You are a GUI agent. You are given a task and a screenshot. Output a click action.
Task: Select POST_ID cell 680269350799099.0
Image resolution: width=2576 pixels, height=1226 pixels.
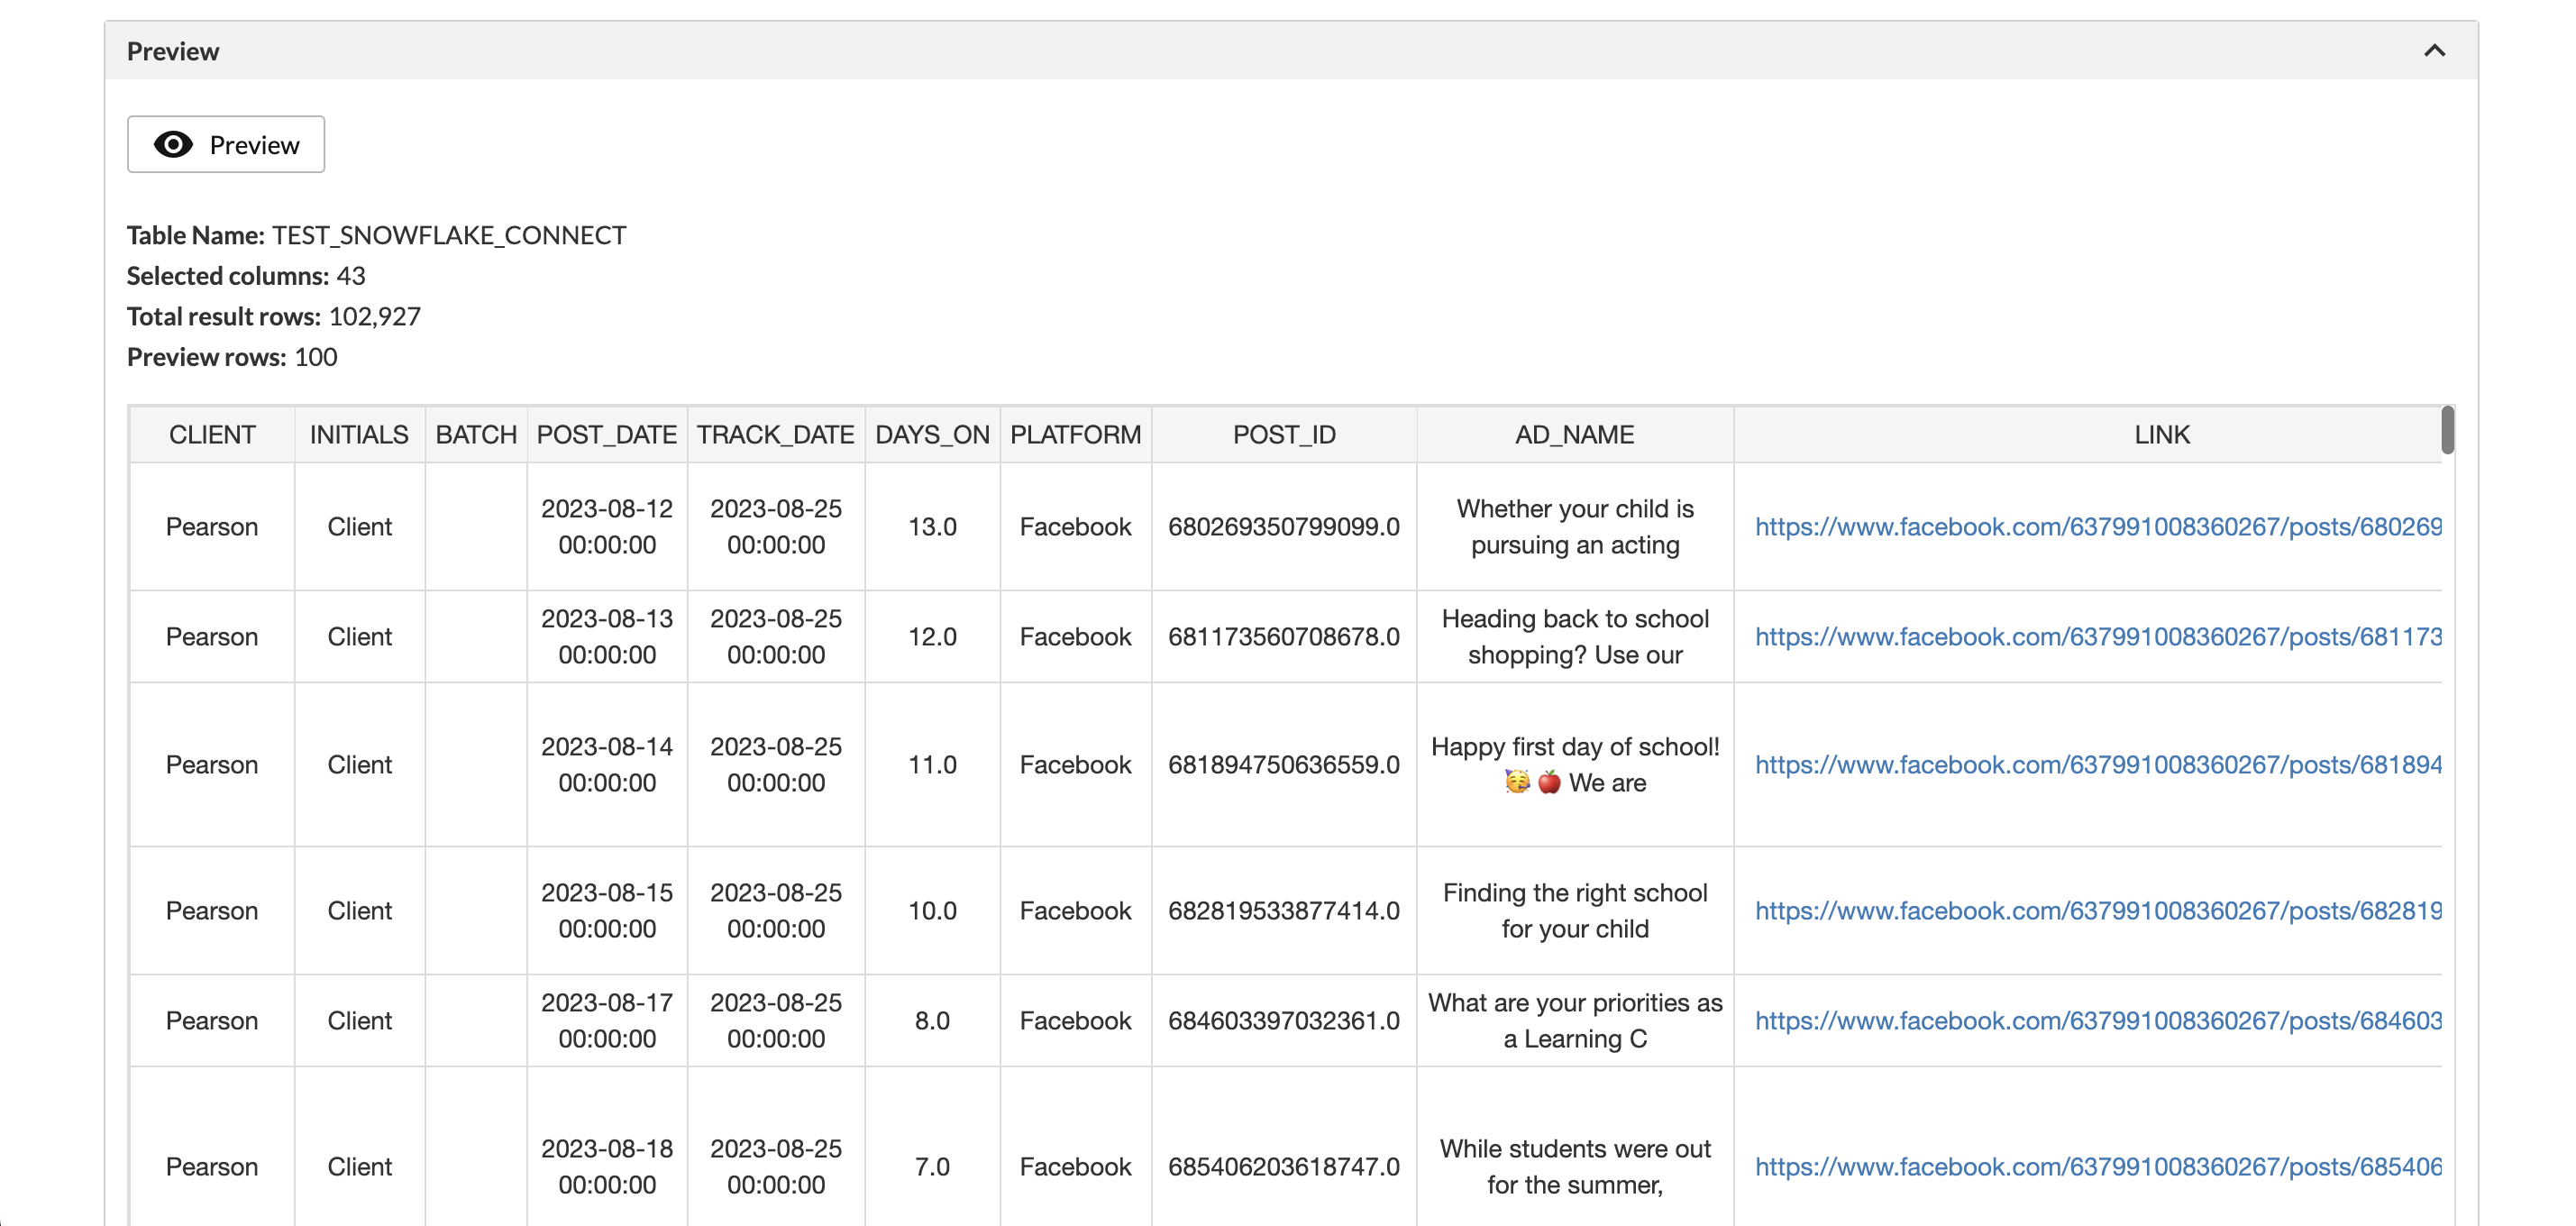1283,527
